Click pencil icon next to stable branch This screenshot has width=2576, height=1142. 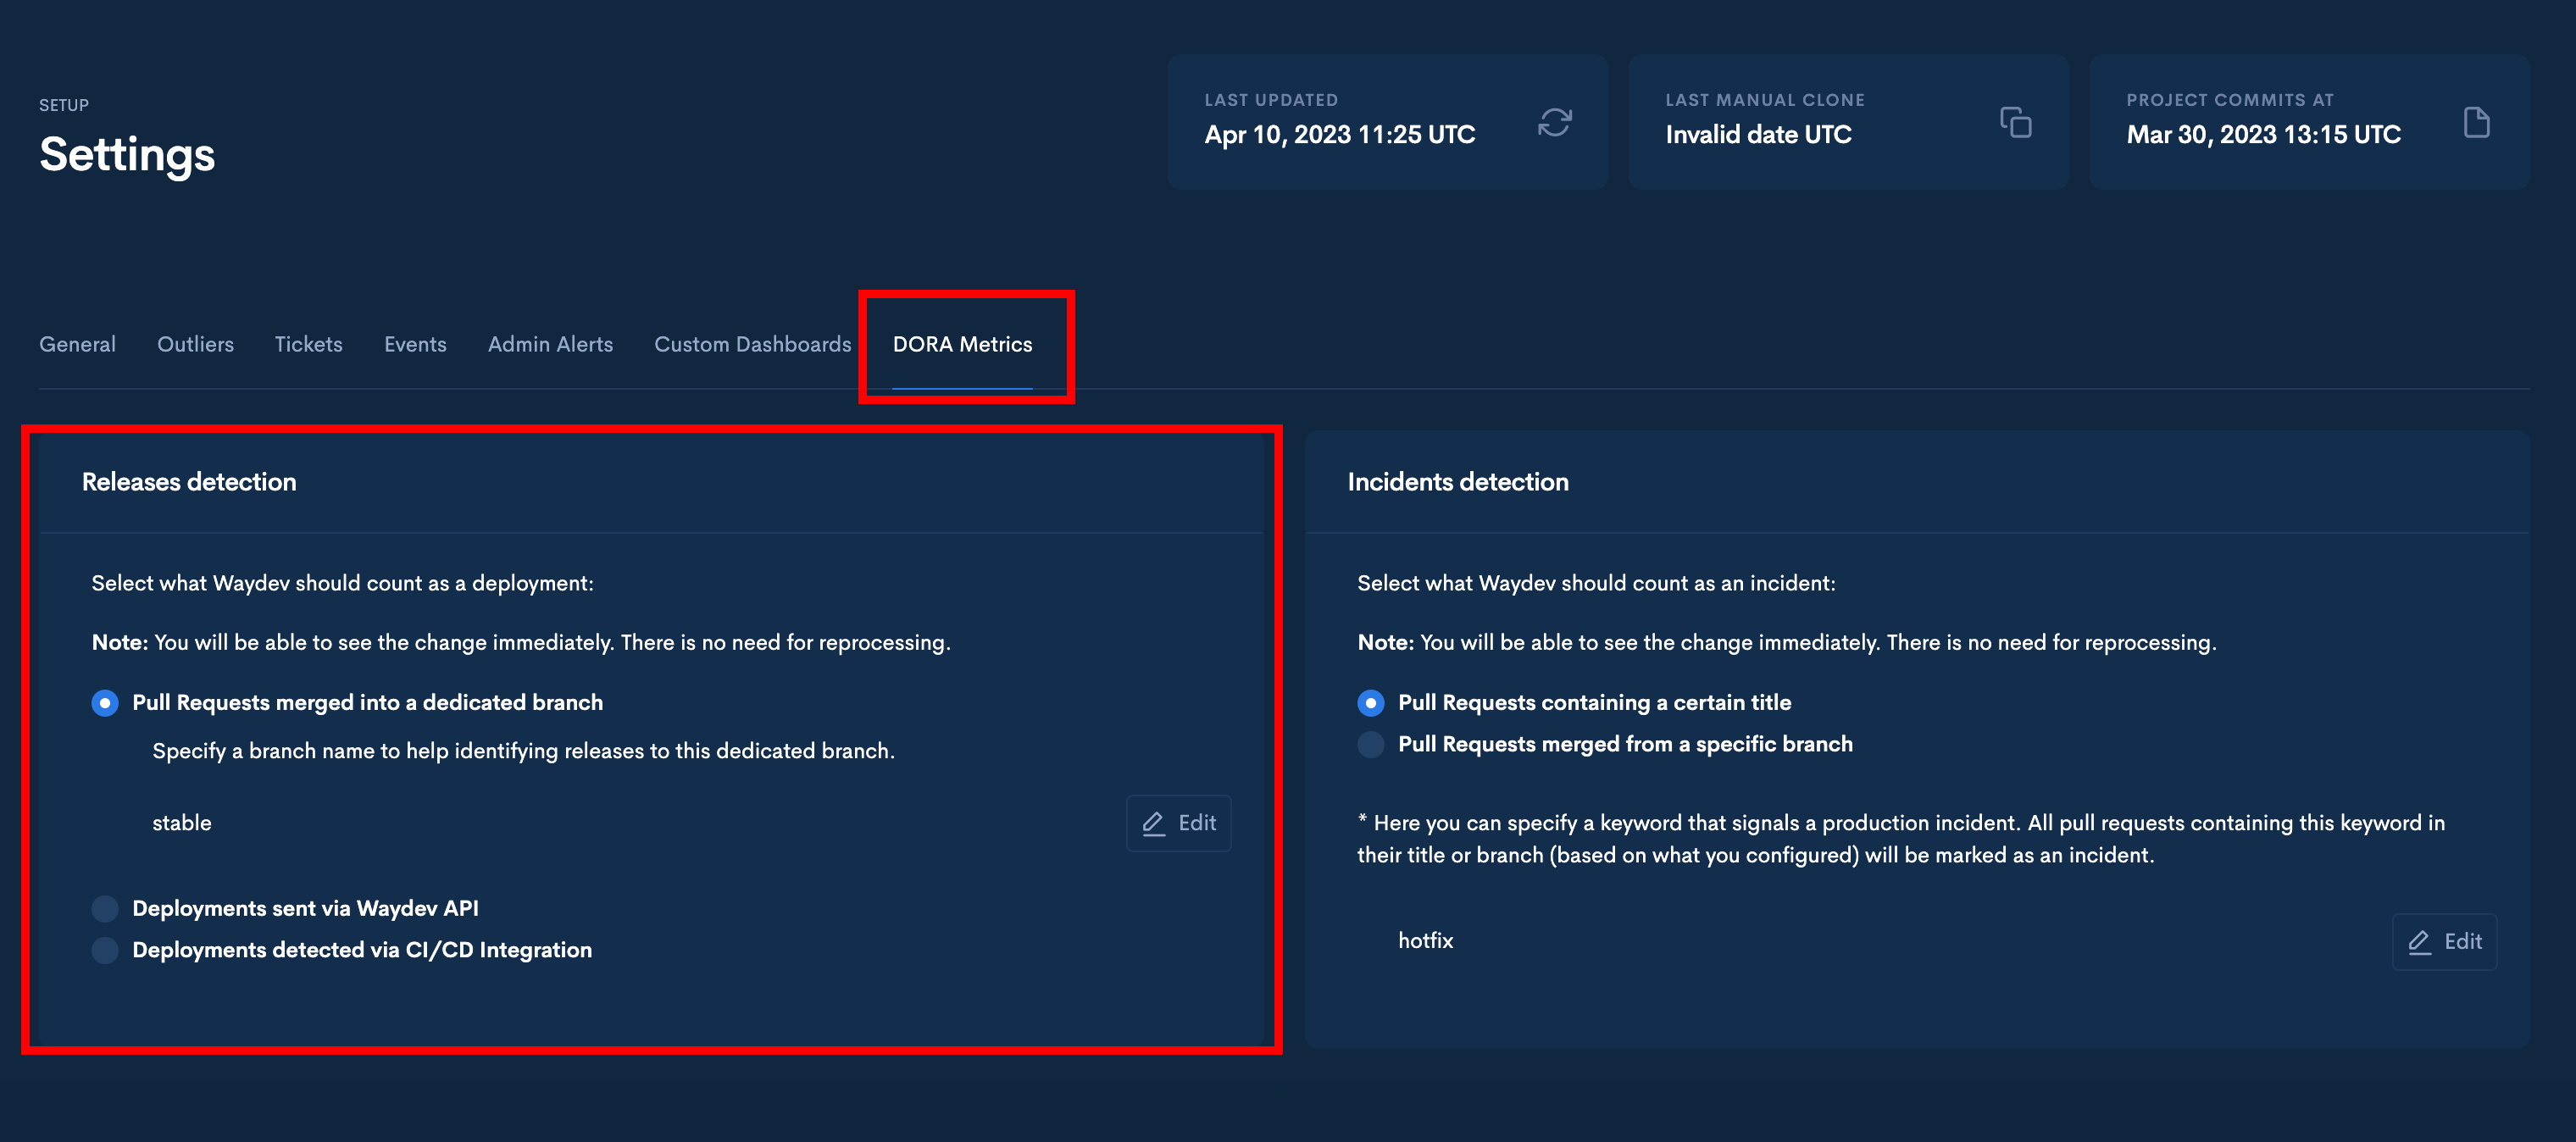[1153, 823]
